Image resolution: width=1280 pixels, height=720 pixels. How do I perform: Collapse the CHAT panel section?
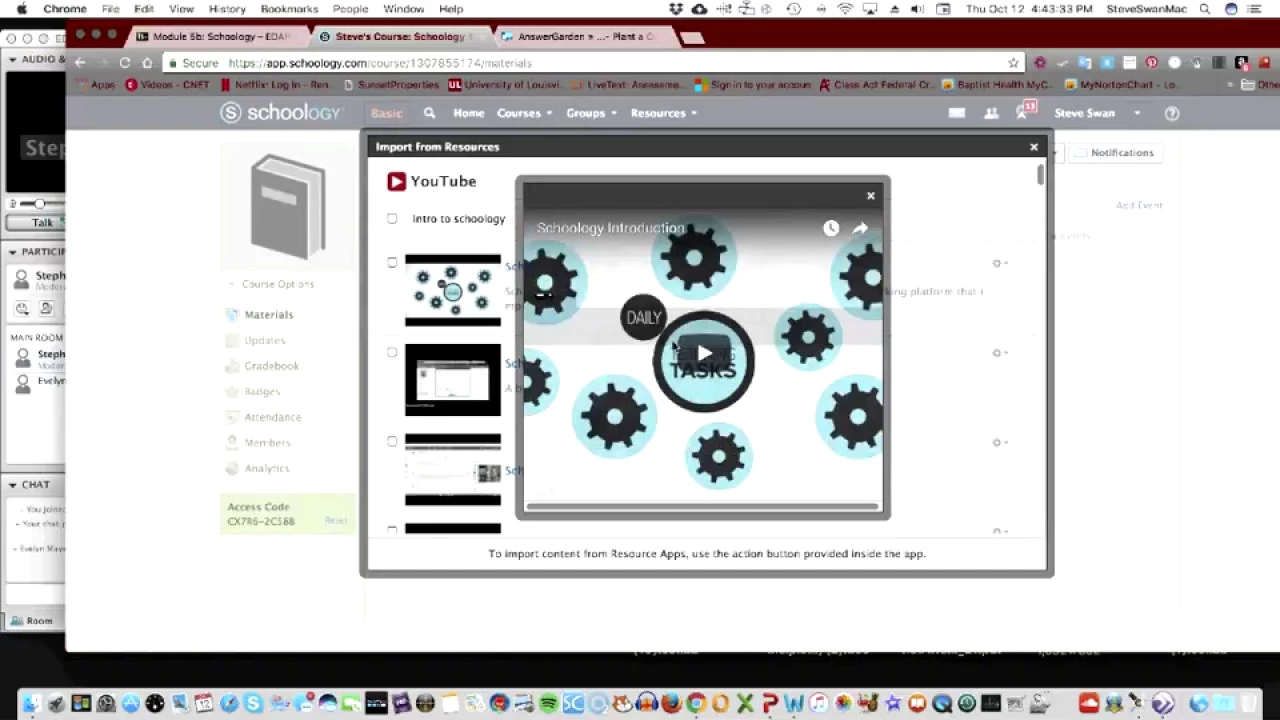13,485
